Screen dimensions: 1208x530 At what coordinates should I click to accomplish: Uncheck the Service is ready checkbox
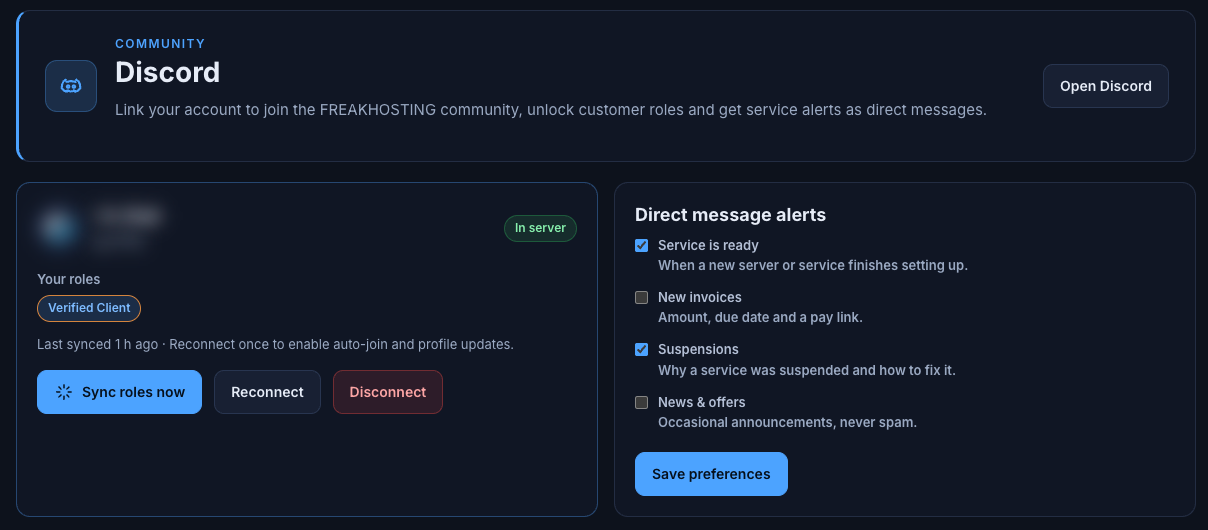[642, 245]
